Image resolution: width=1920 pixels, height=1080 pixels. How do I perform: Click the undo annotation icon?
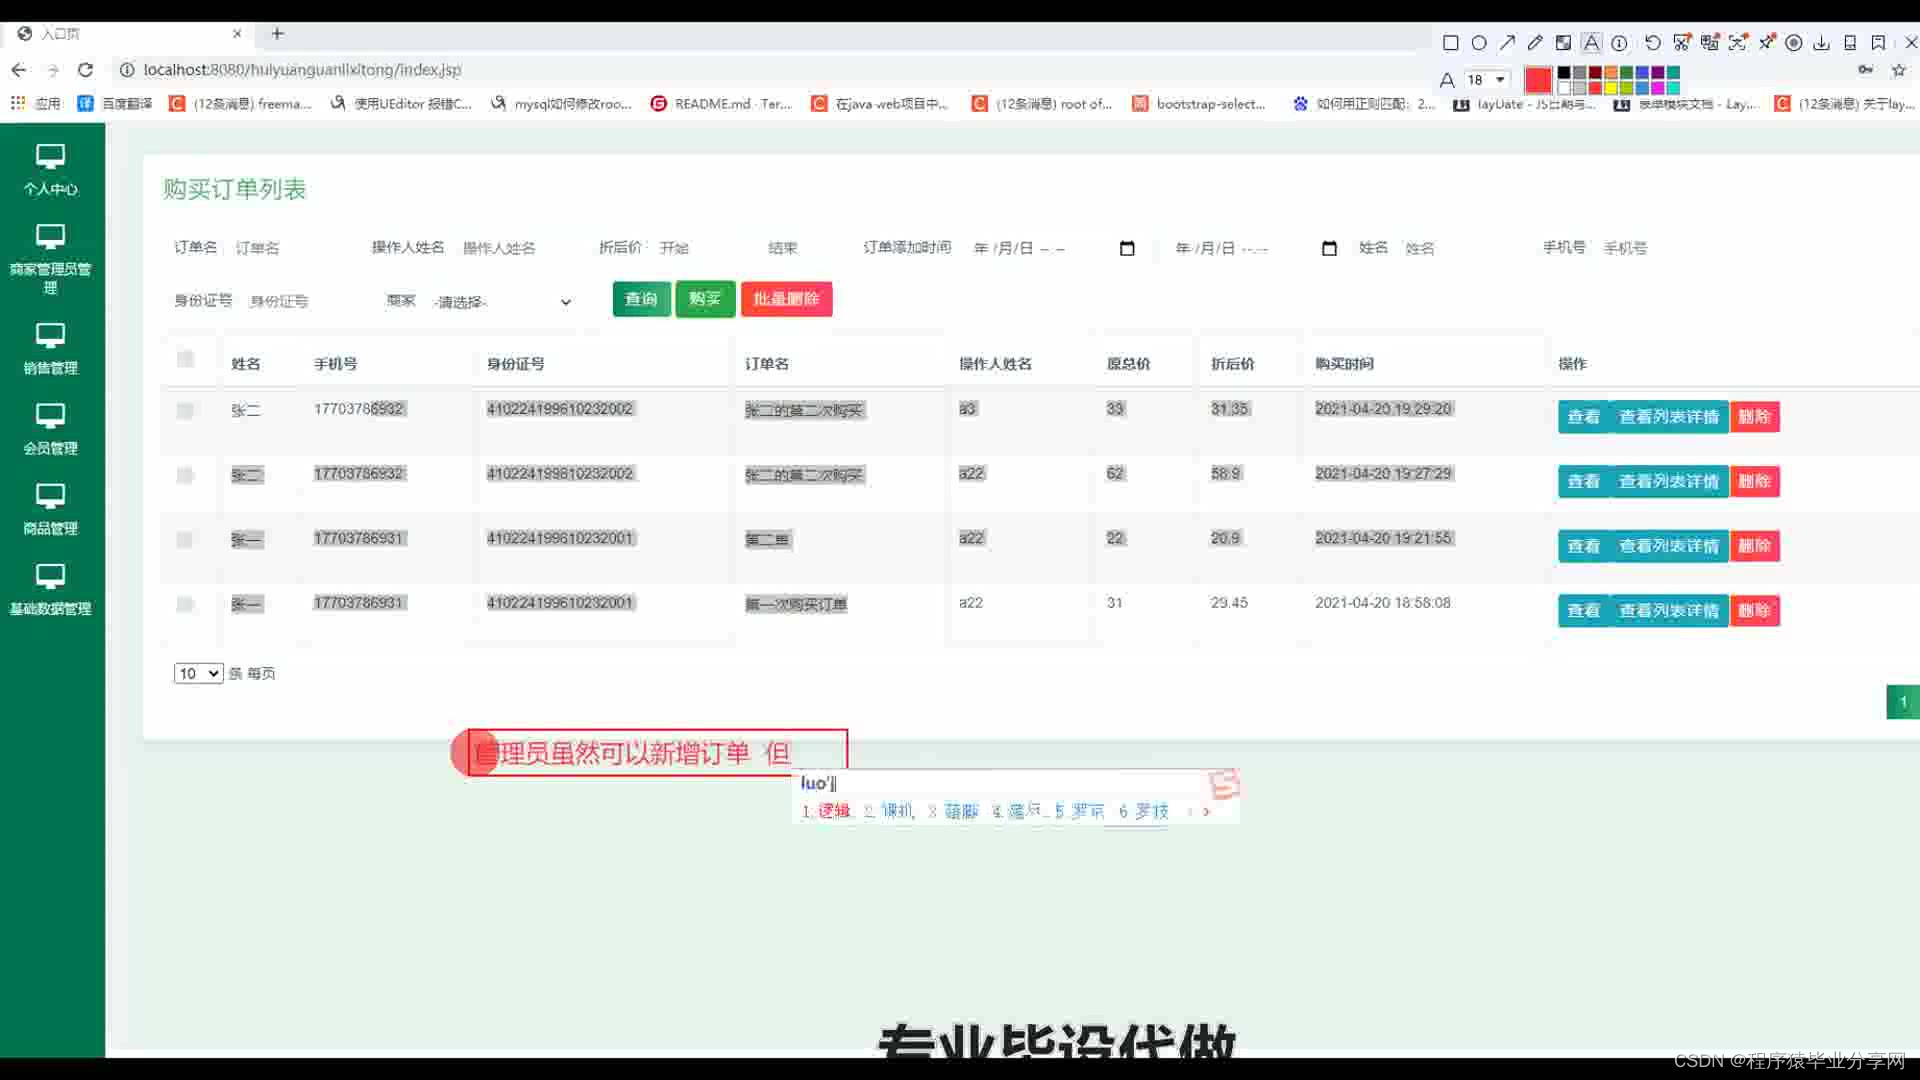pos(1652,43)
